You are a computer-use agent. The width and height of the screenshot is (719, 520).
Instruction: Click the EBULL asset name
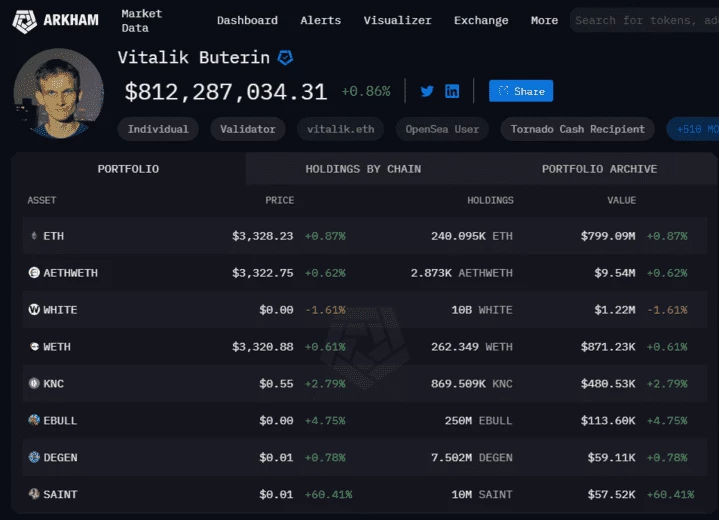(x=60, y=420)
